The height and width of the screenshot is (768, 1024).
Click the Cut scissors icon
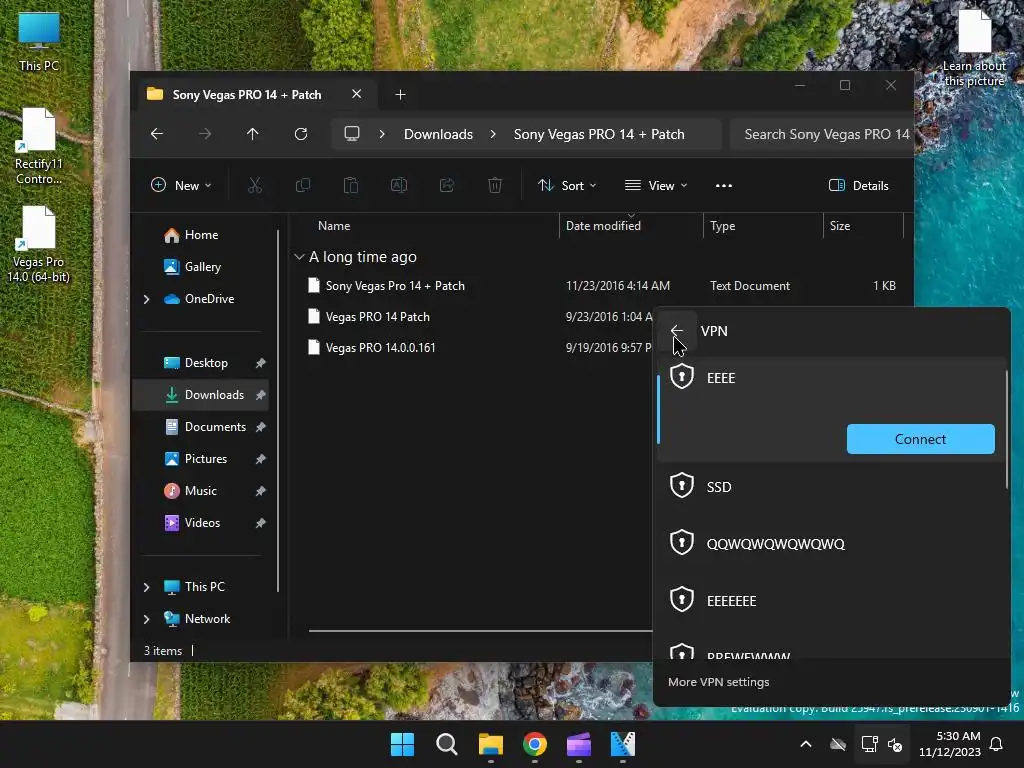pos(255,185)
